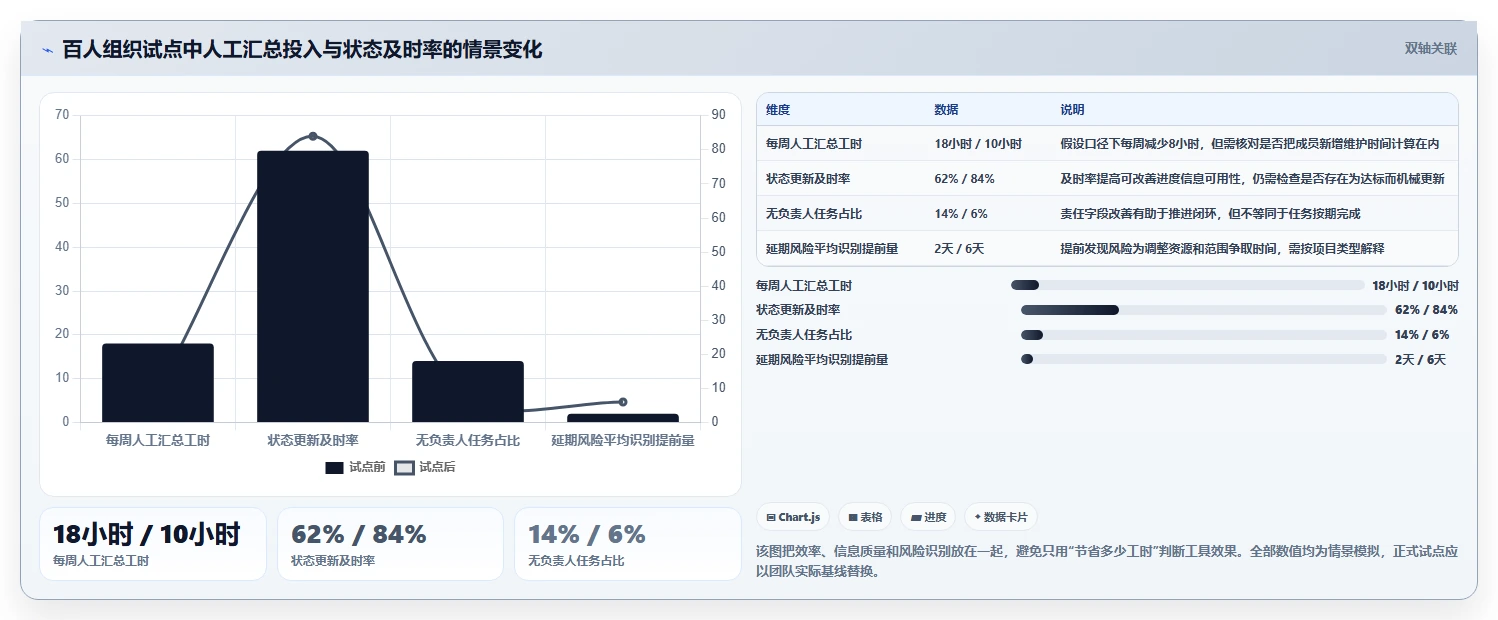The height and width of the screenshot is (620, 1498).
Task: Click the 说明 table column header
Action: point(1072,110)
